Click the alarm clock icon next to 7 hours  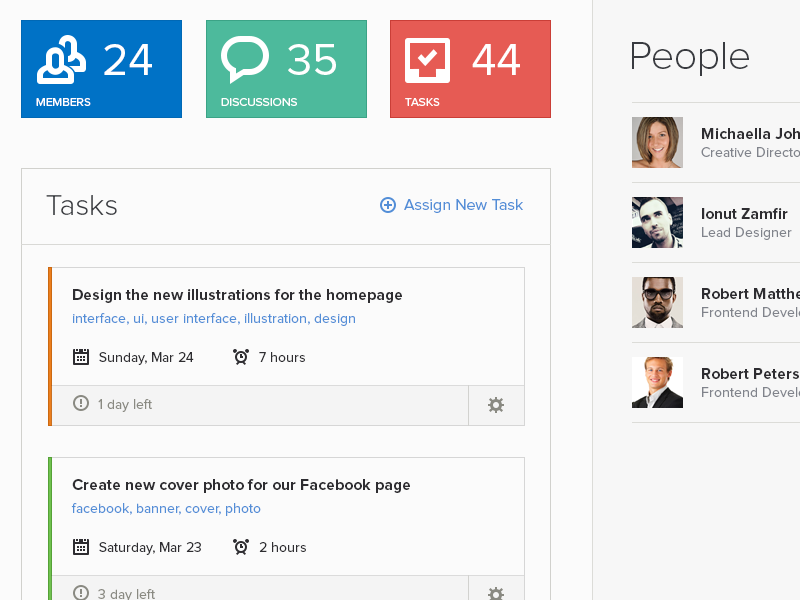[240, 356]
